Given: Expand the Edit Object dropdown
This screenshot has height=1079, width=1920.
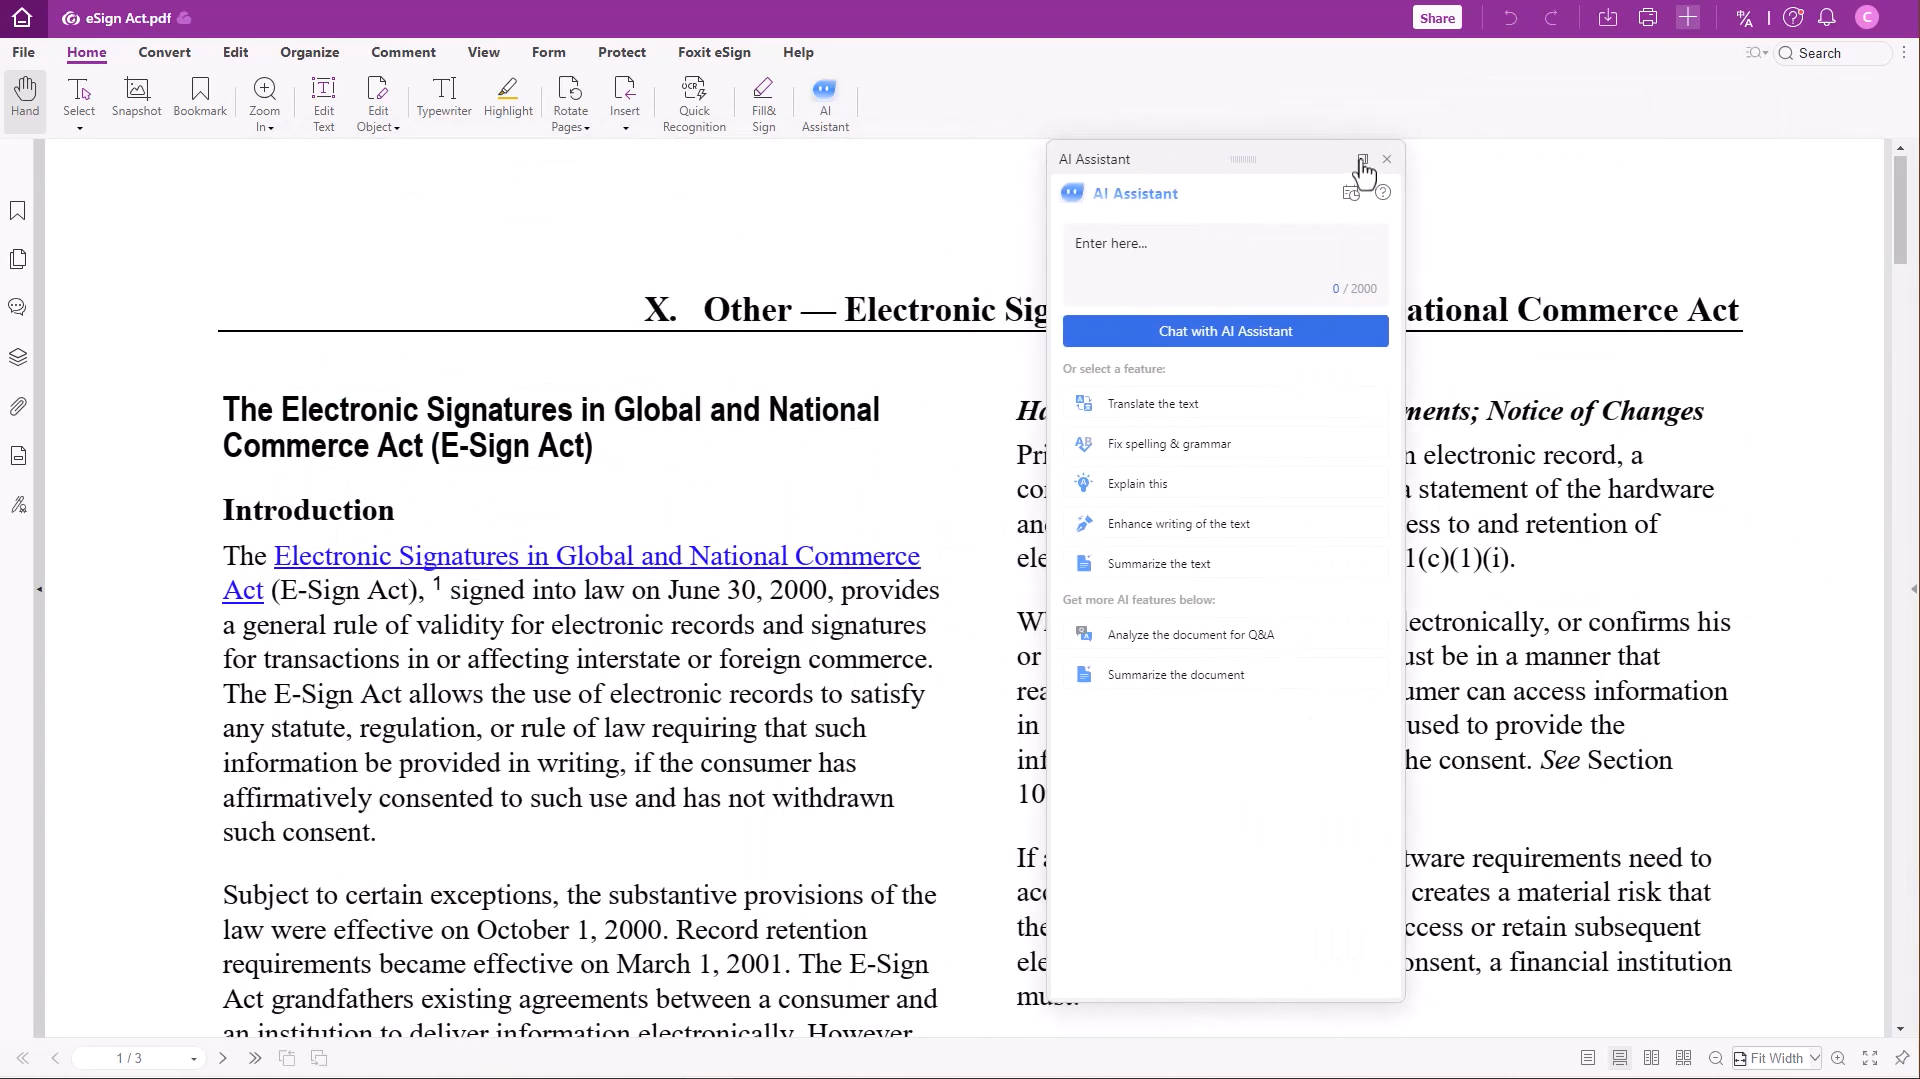Looking at the screenshot, I should (x=397, y=128).
